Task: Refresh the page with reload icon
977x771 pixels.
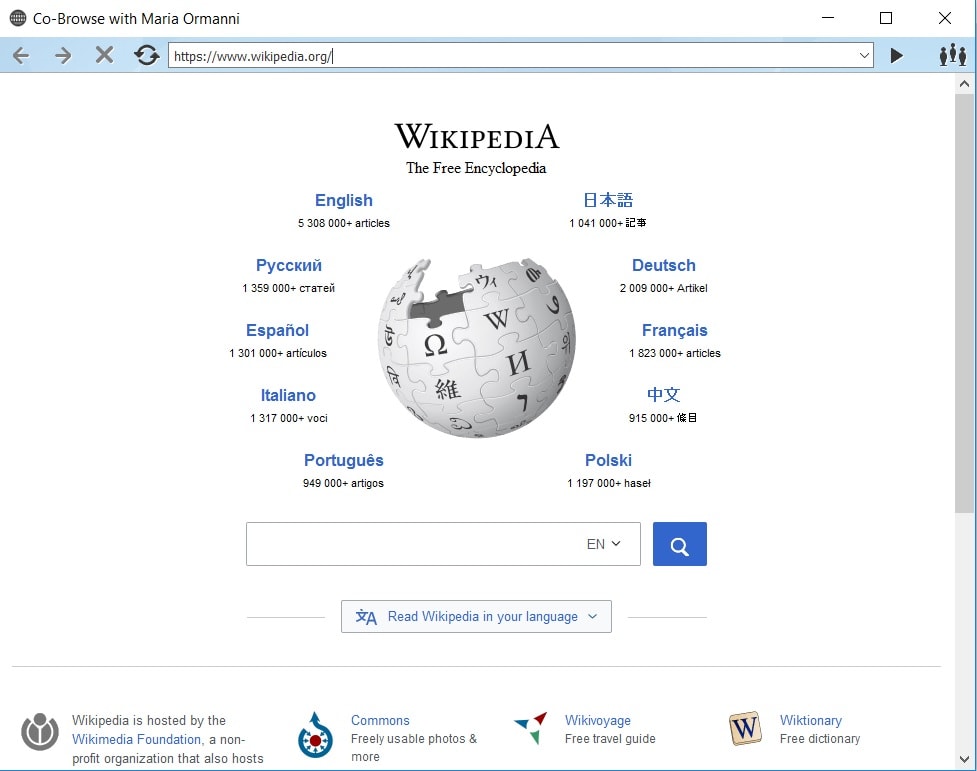Action: click(x=146, y=55)
